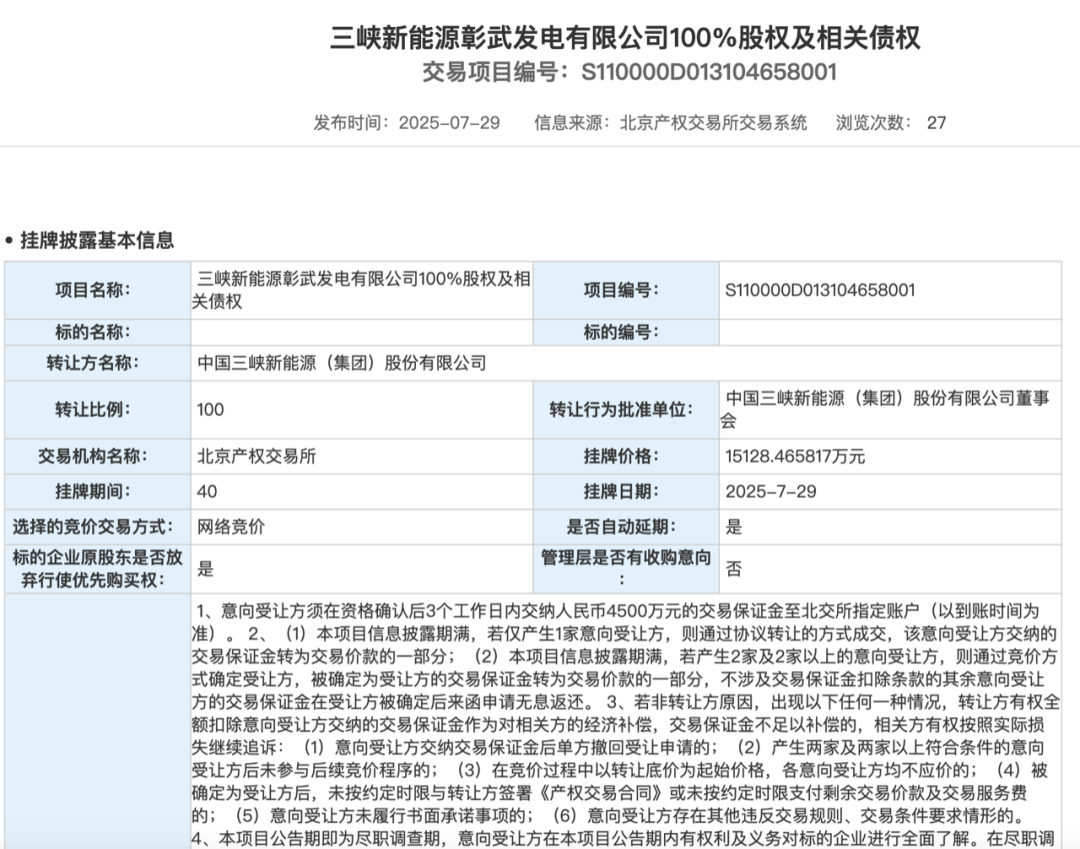Select transaction number heading 交易项目编号：S110000D013104658001

coord(630,72)
